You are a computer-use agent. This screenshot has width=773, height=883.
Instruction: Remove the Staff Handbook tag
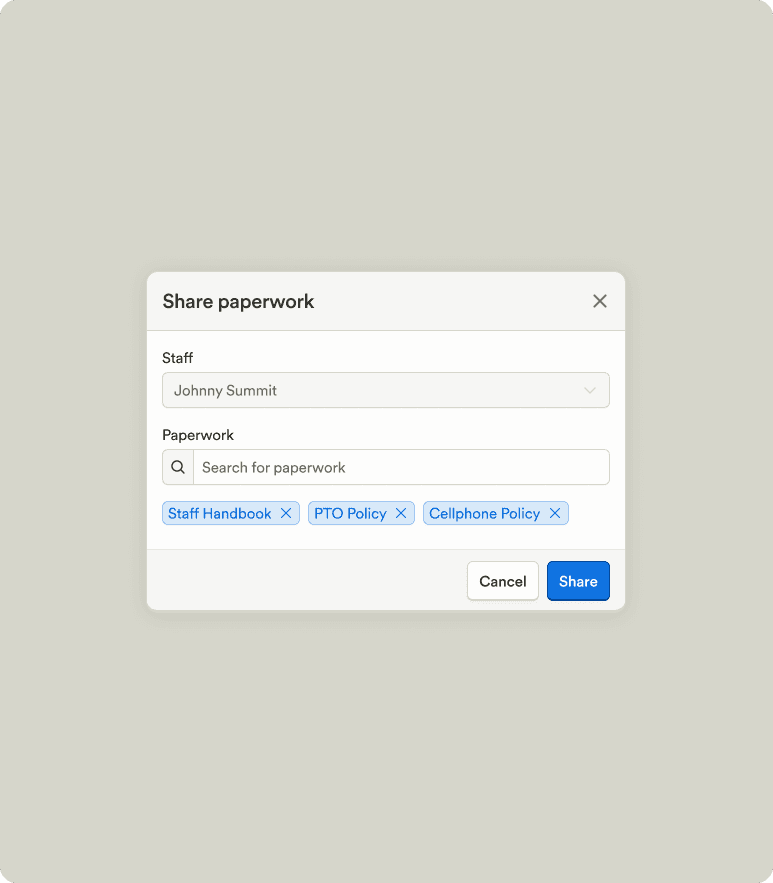[x=286, y=513]
